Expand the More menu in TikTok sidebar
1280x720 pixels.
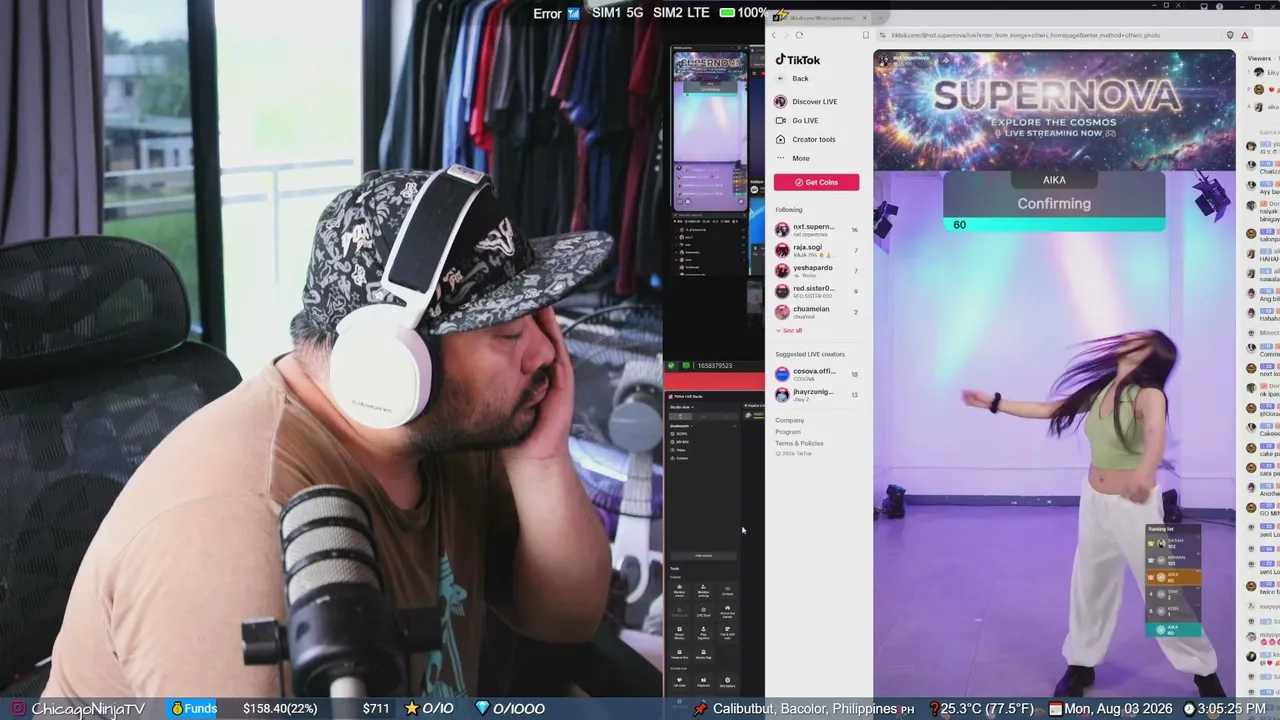pos(793,158)
